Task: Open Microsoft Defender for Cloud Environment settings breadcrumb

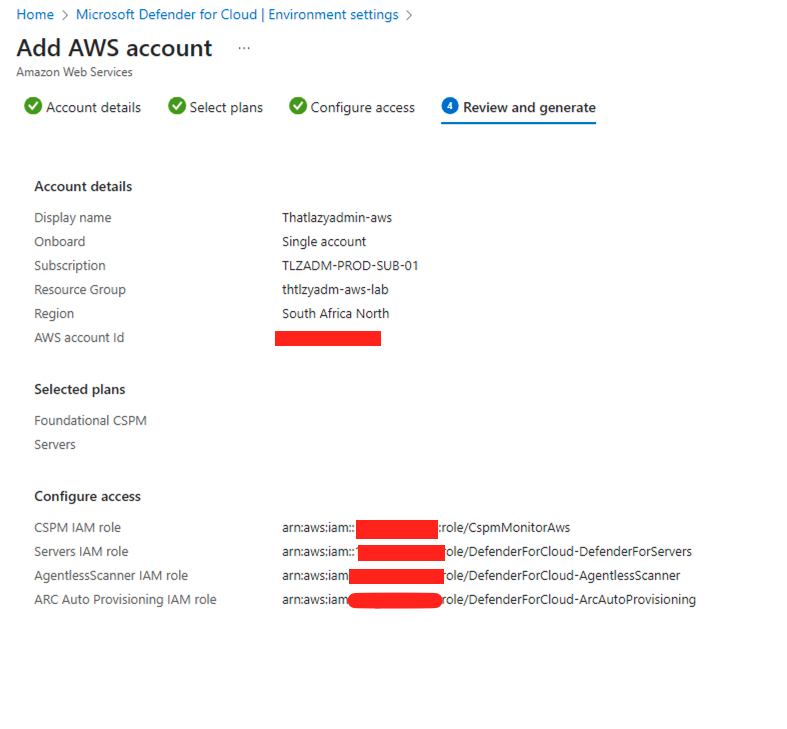Action: tap(237, 15)
